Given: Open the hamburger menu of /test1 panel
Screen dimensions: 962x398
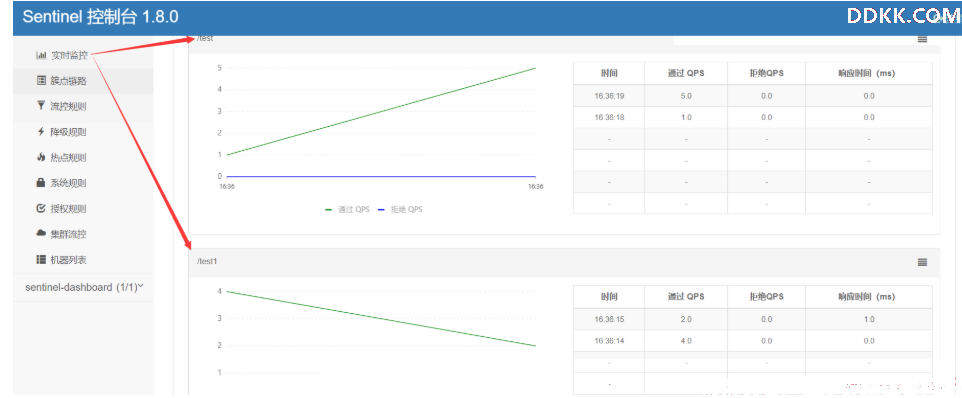Looking at the screenshot, I should point(922,262).
